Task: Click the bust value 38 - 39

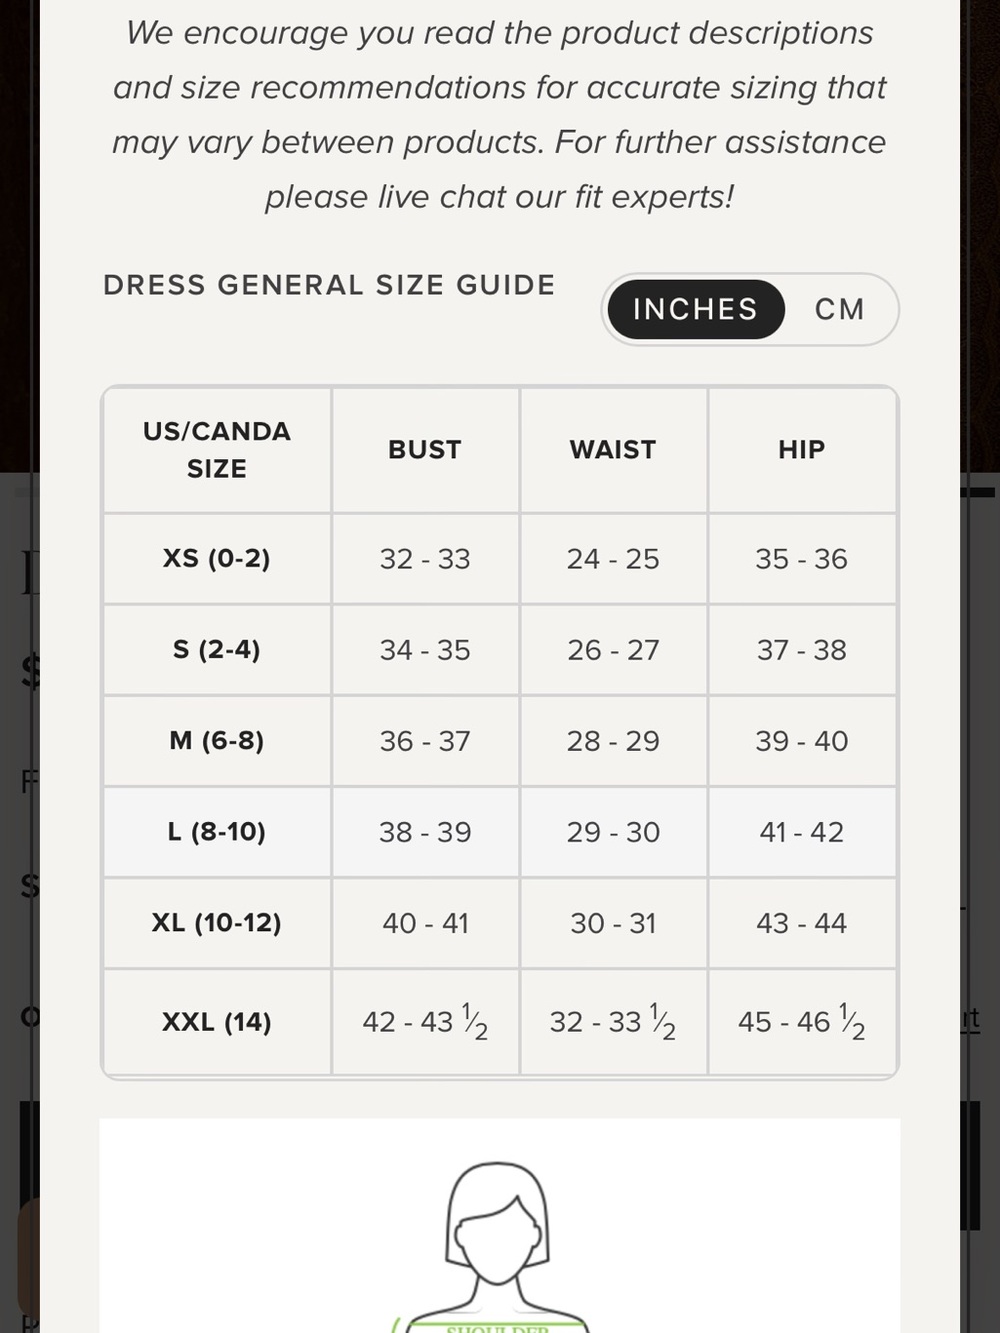Action: (425, 832)
